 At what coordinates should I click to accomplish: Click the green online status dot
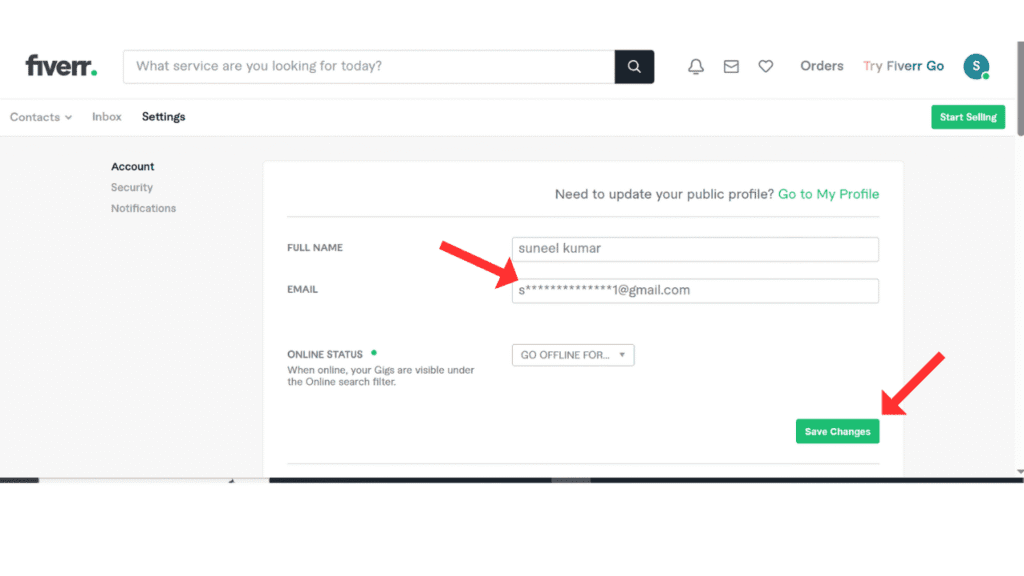pyautogui.click(x=375, y=352)
